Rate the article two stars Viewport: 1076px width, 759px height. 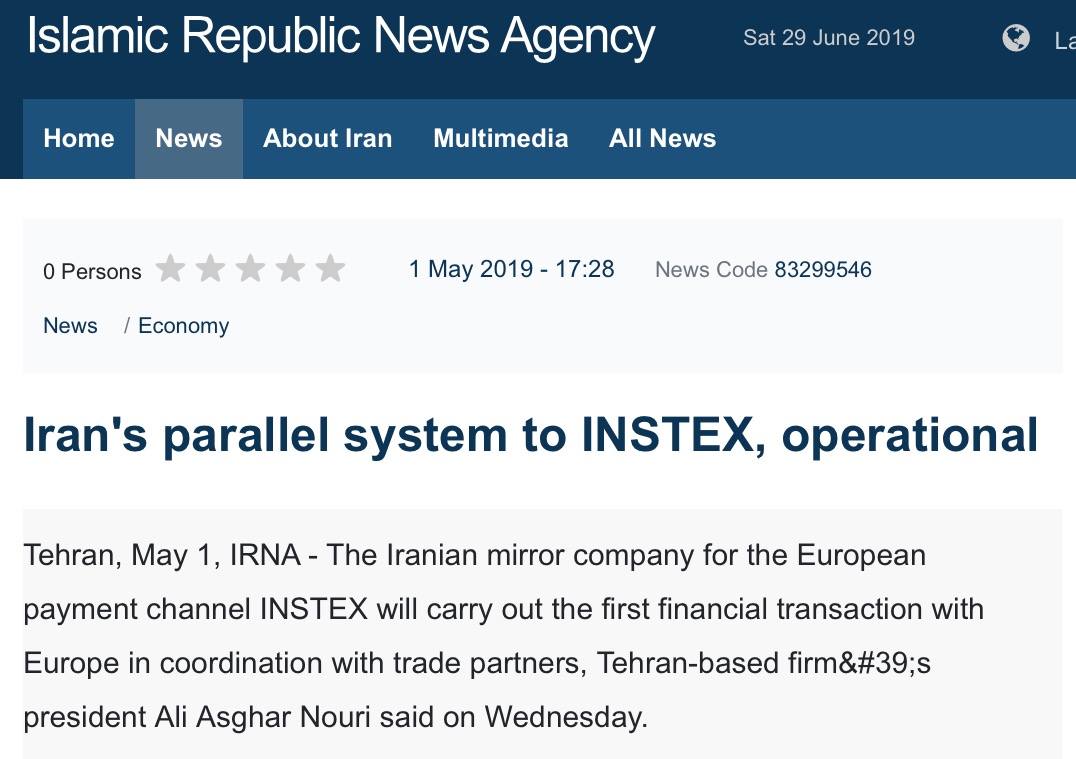pos(210,269)
